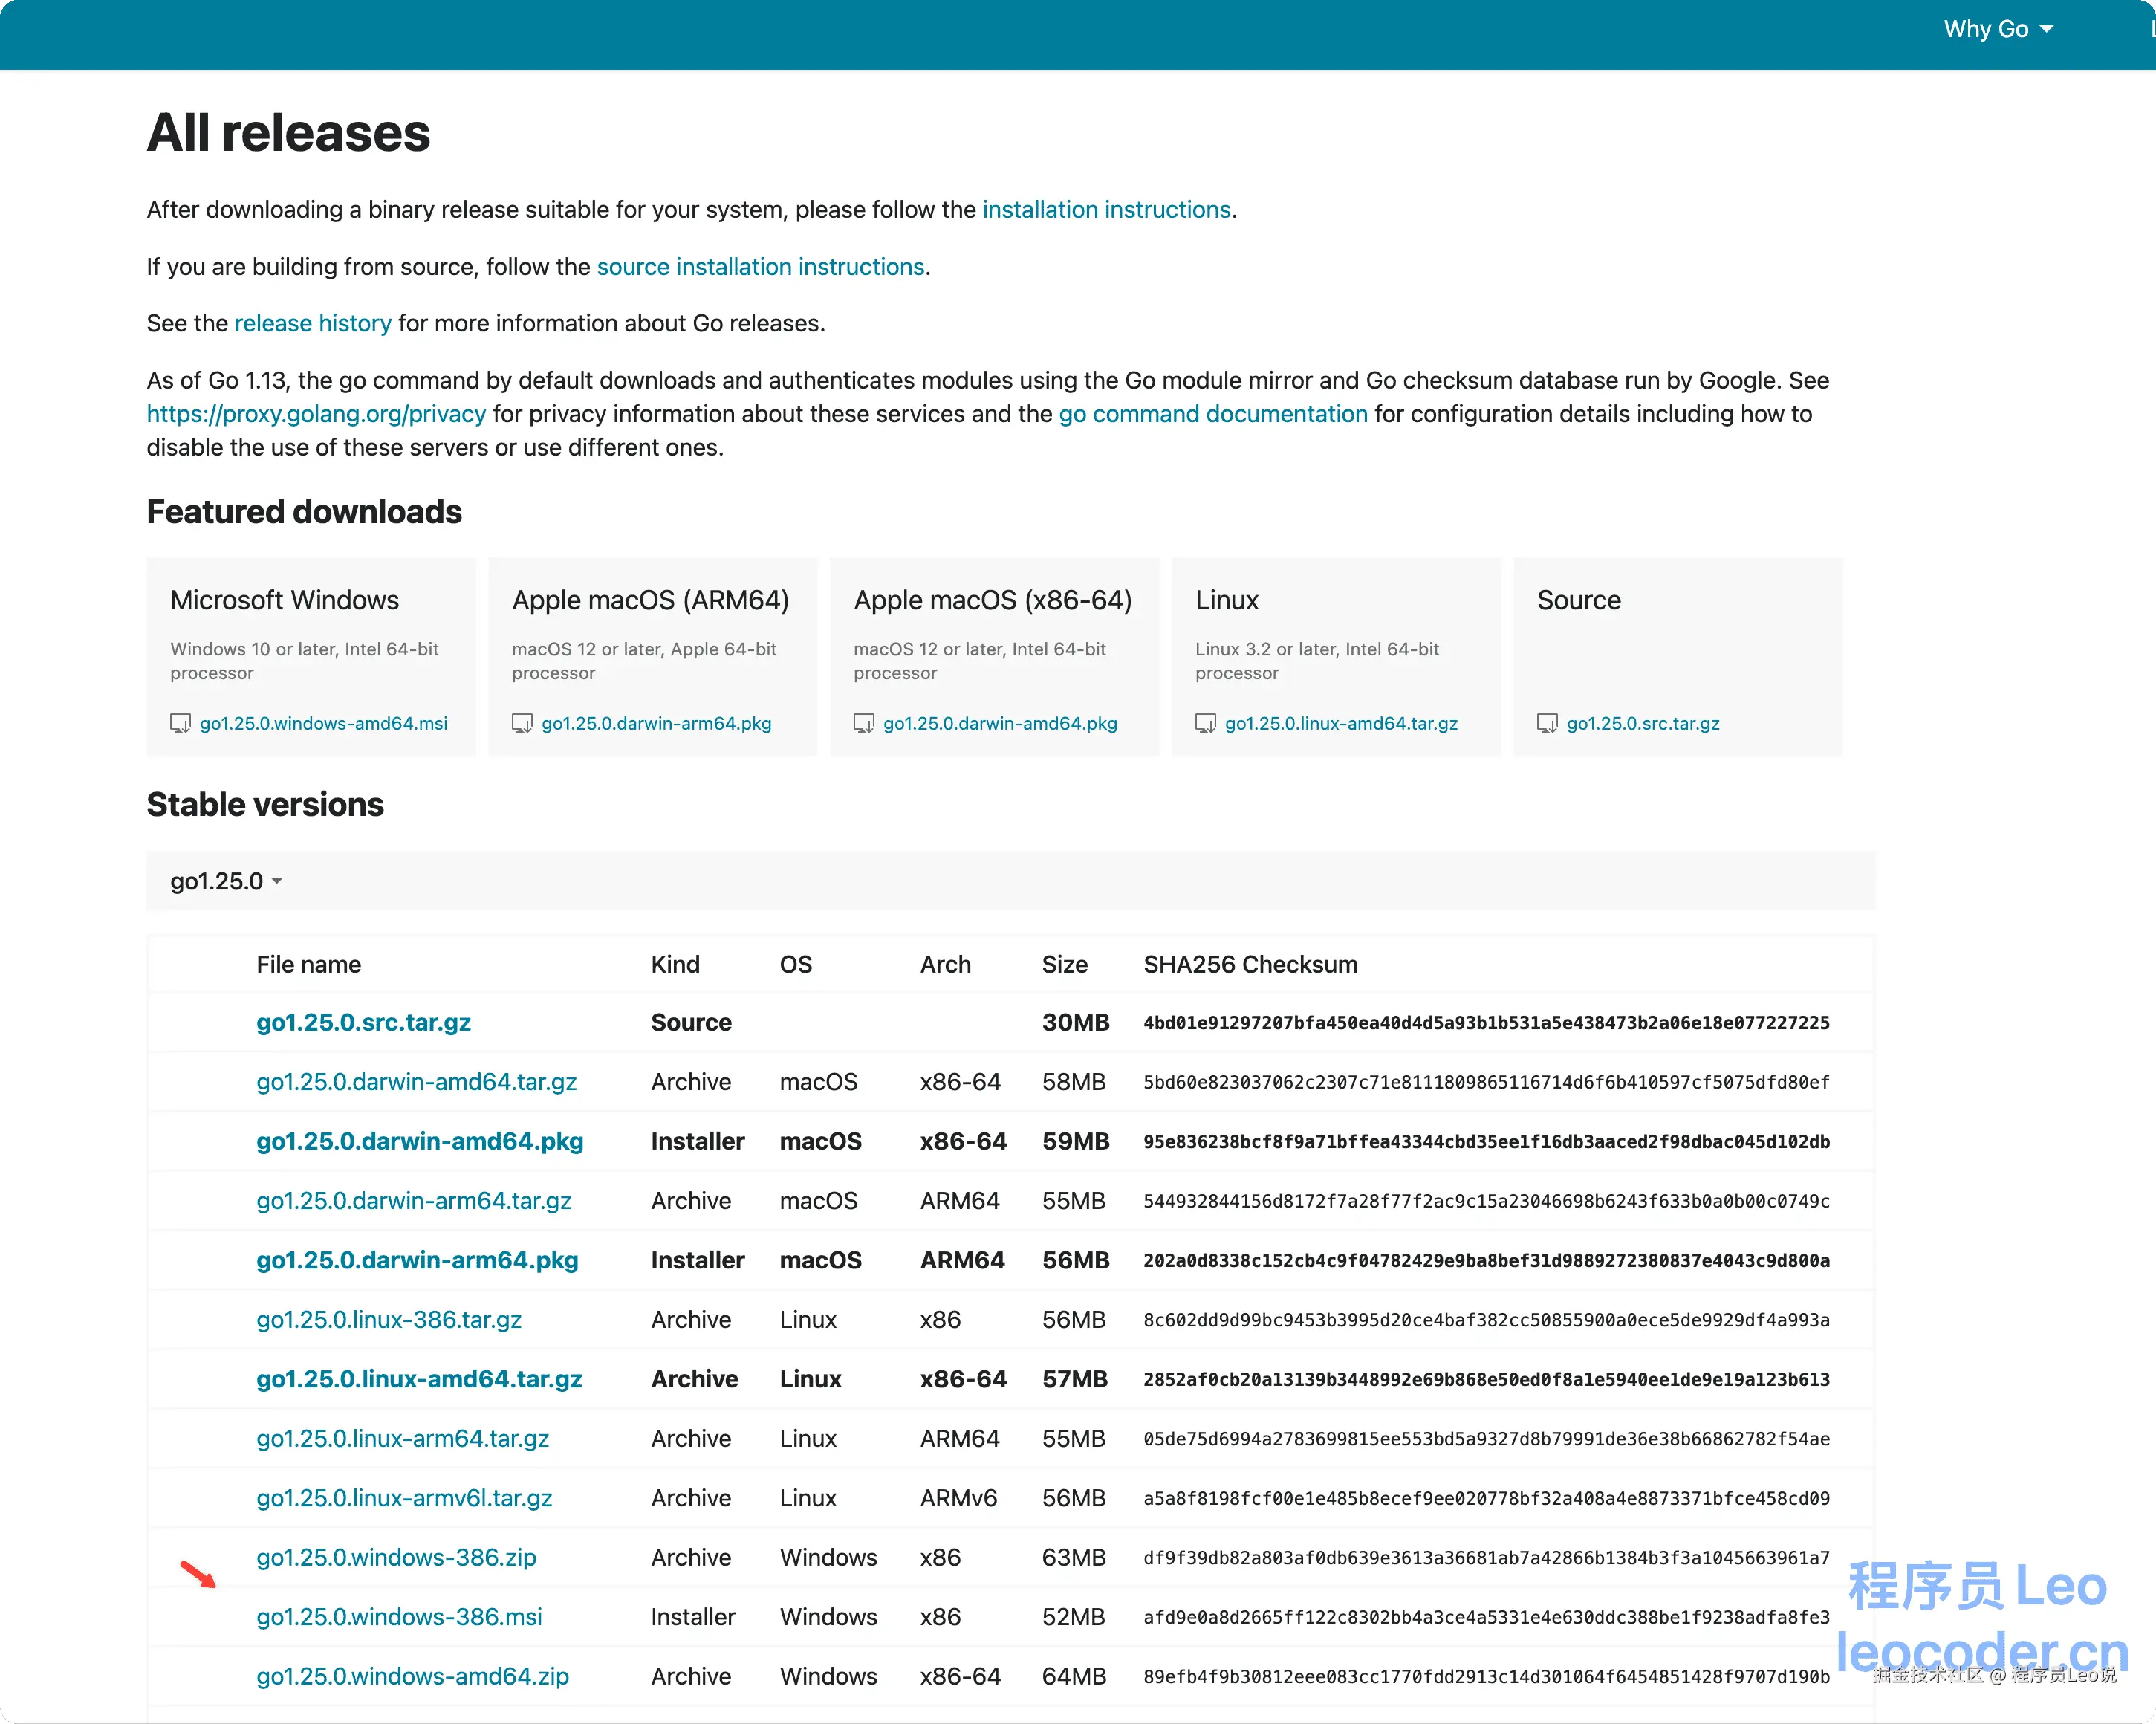Screen dimensions: 2156x1724
Task: Download go1.25.0.darwin-amd64.tar.gz archive from table
Action: [417, 1082]
